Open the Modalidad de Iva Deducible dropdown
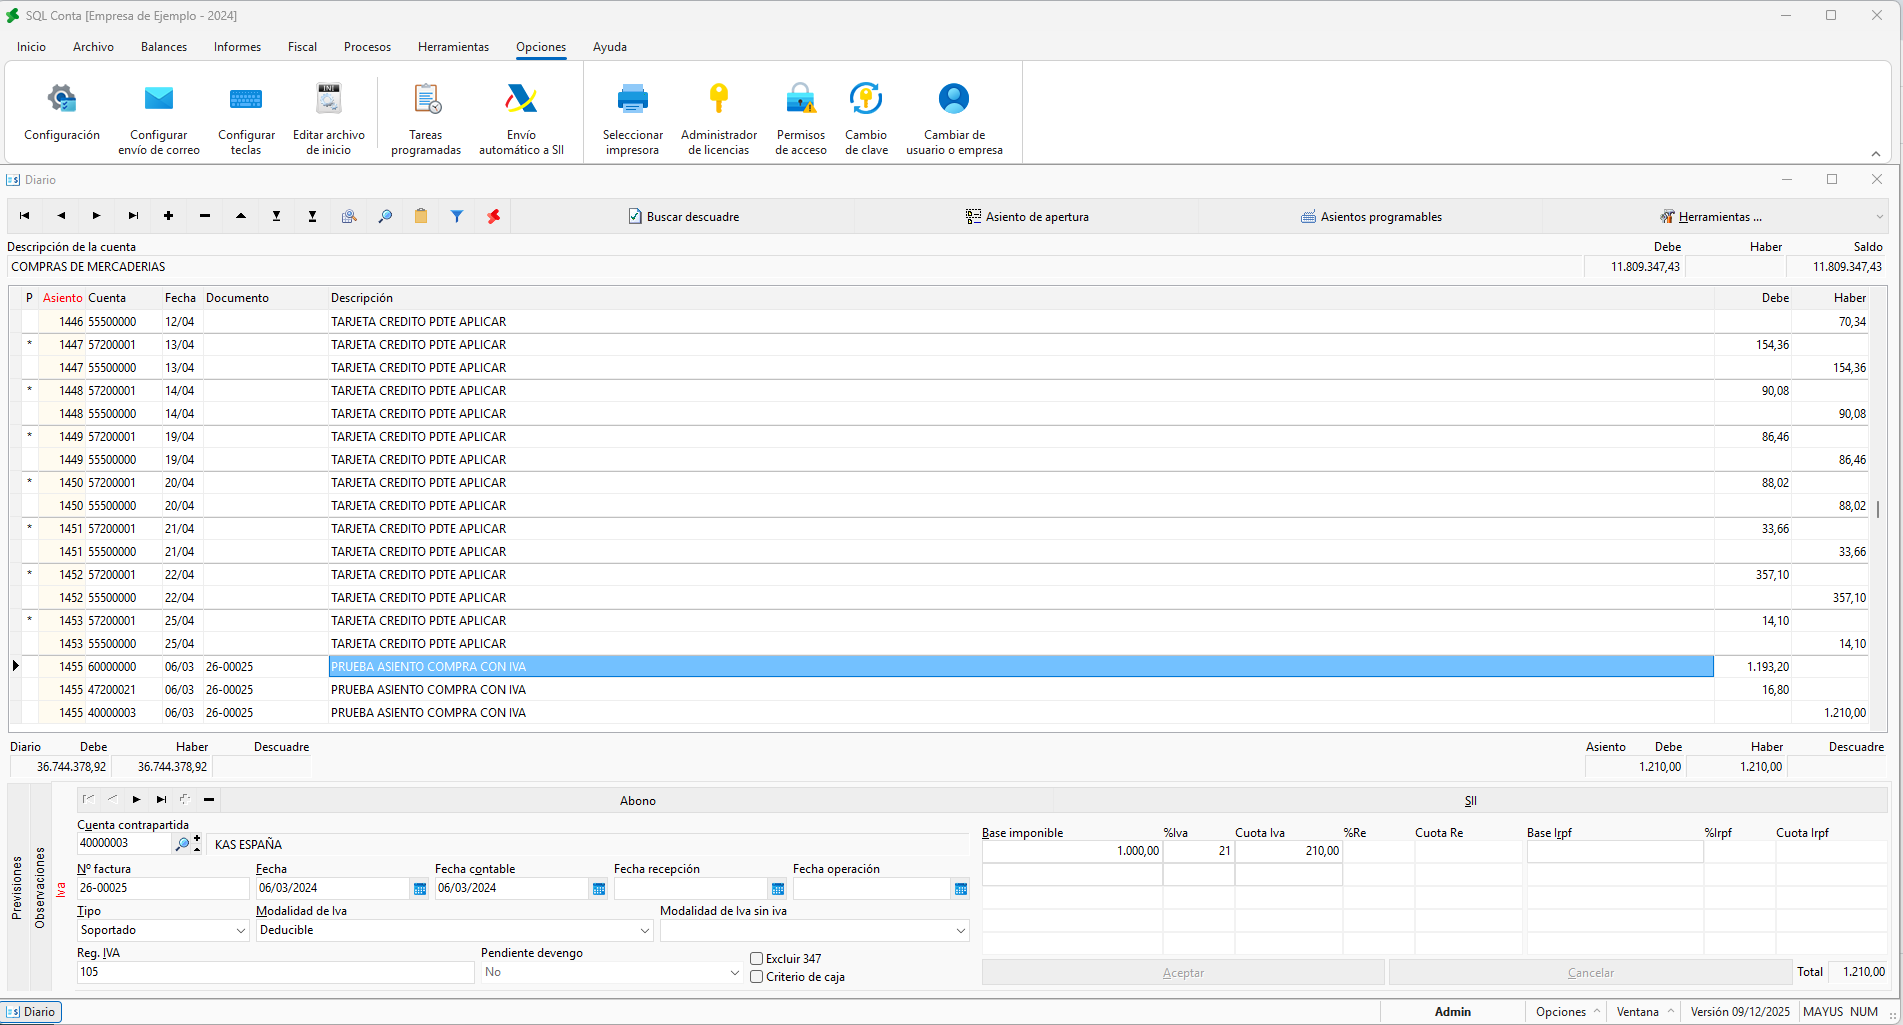 645,930
